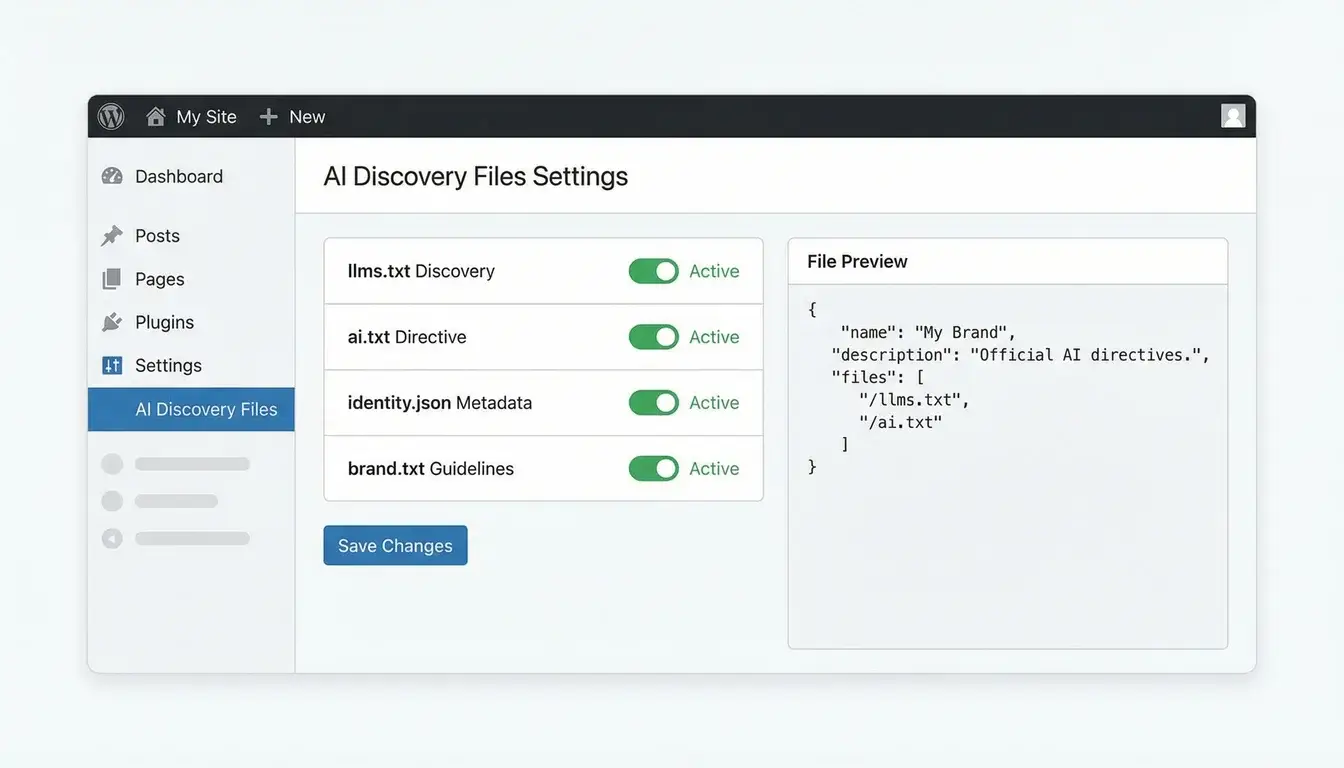Open the user avatar in the admin bar
Image resolution: width=1344 pixels, height=768 pixels.
tap(1233, 116)
